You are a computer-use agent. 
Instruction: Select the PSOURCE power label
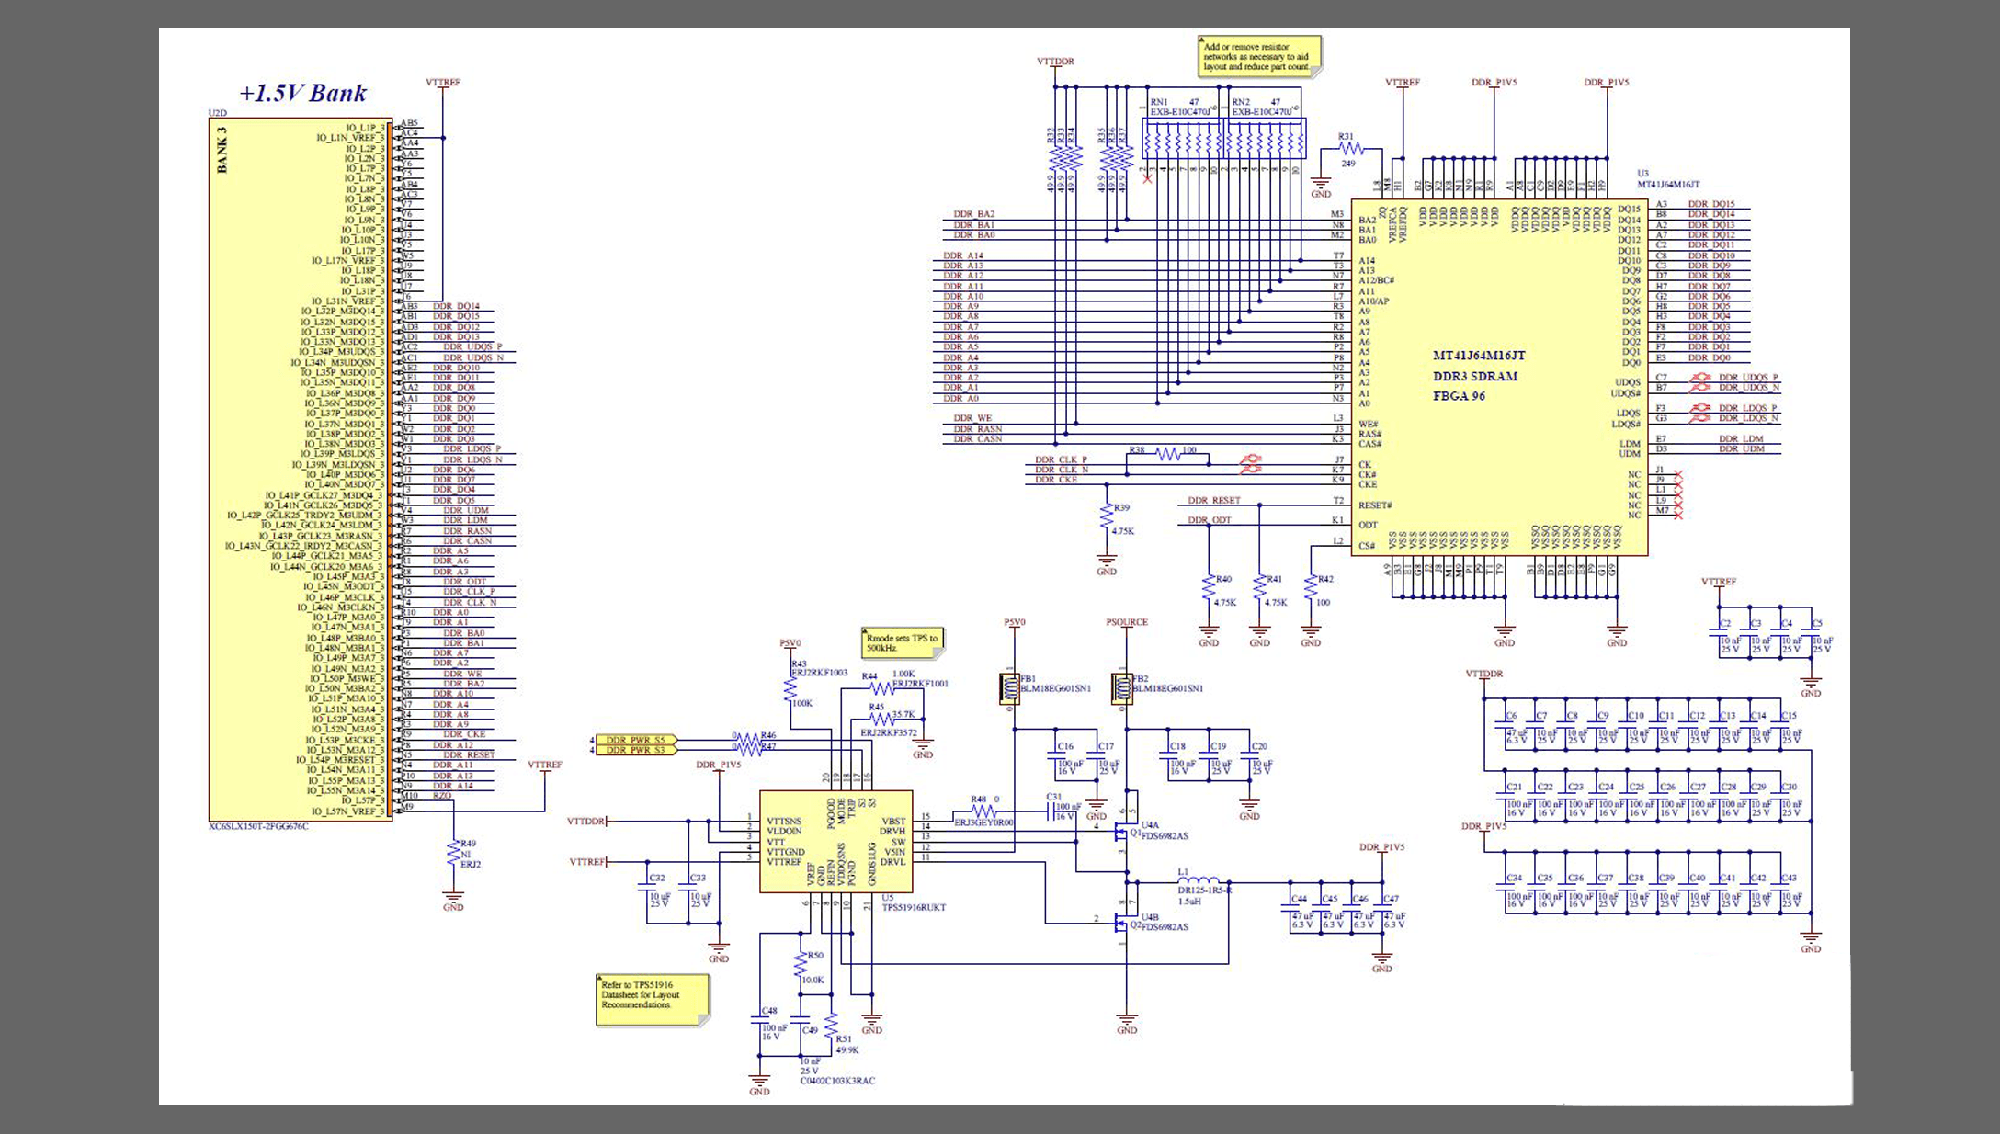click(1127, 622)
